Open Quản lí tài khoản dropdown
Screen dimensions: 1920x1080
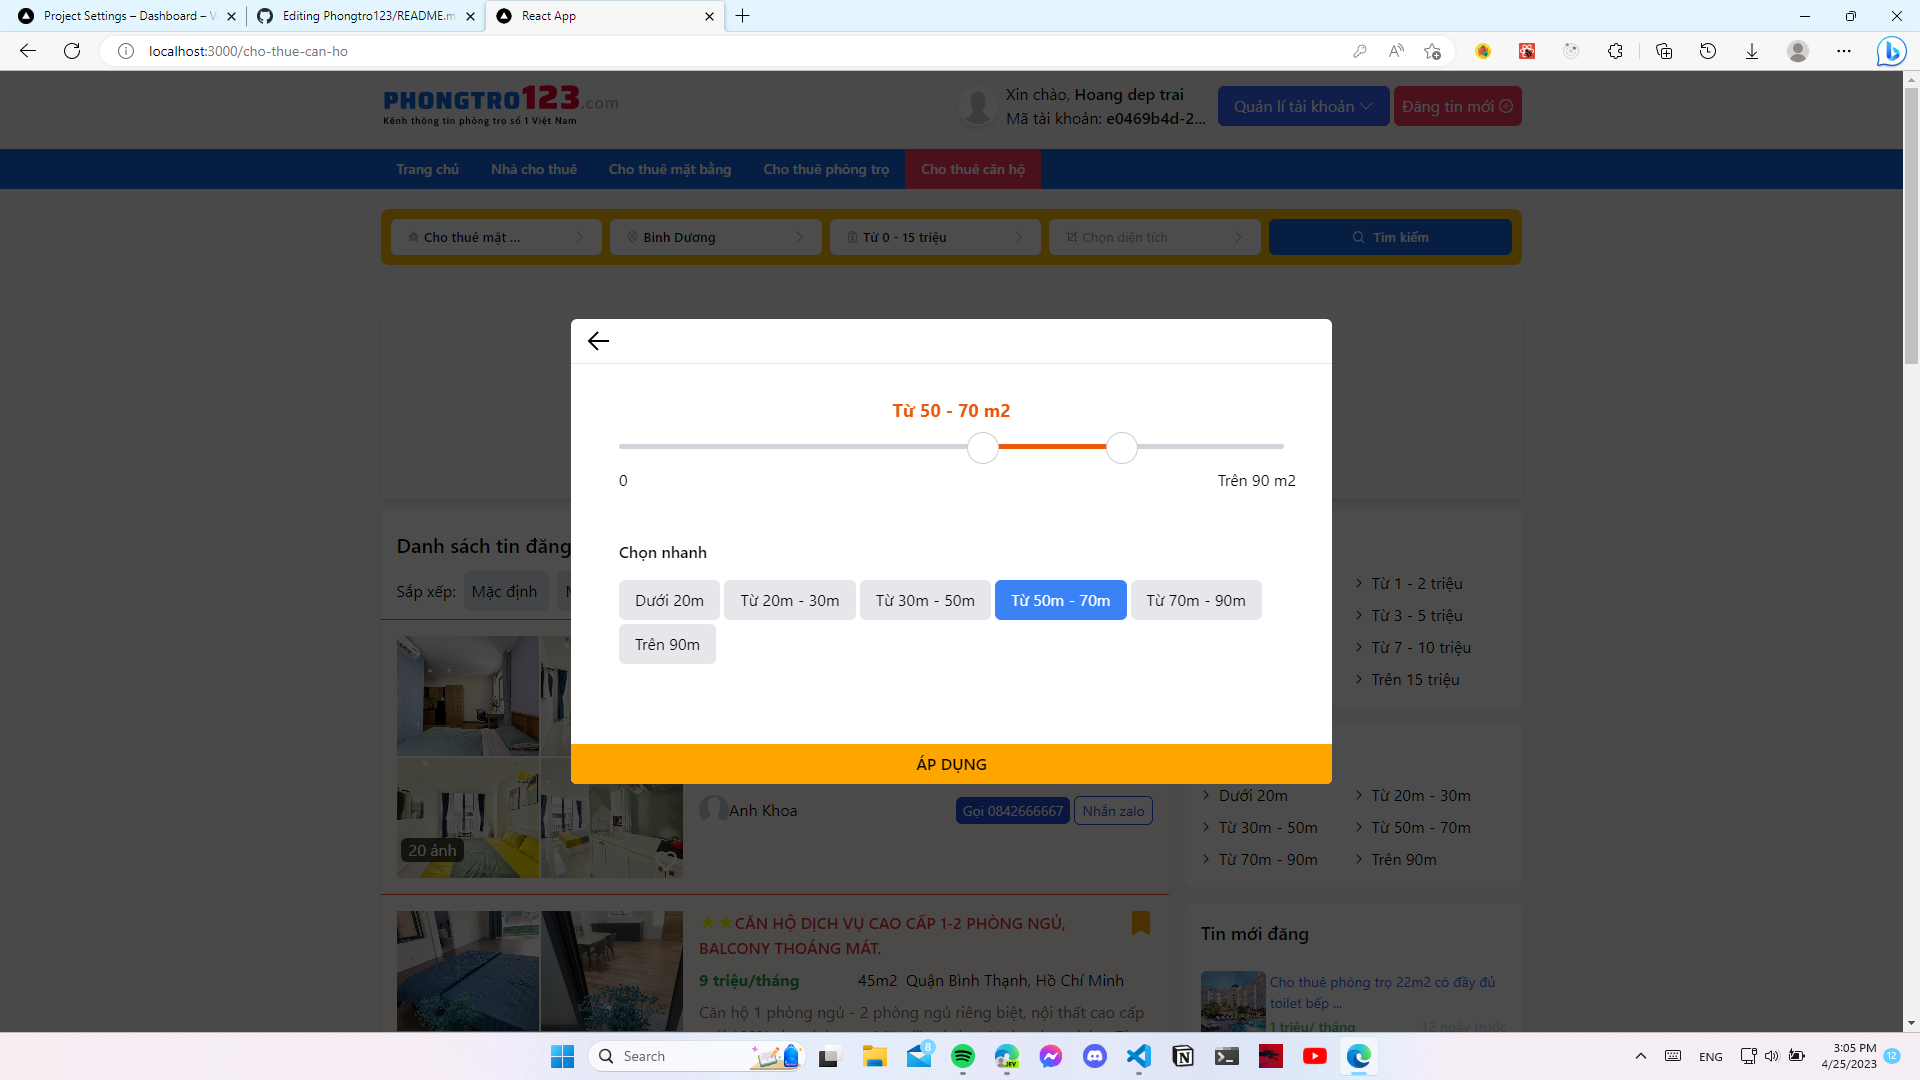coord(1303,106)
